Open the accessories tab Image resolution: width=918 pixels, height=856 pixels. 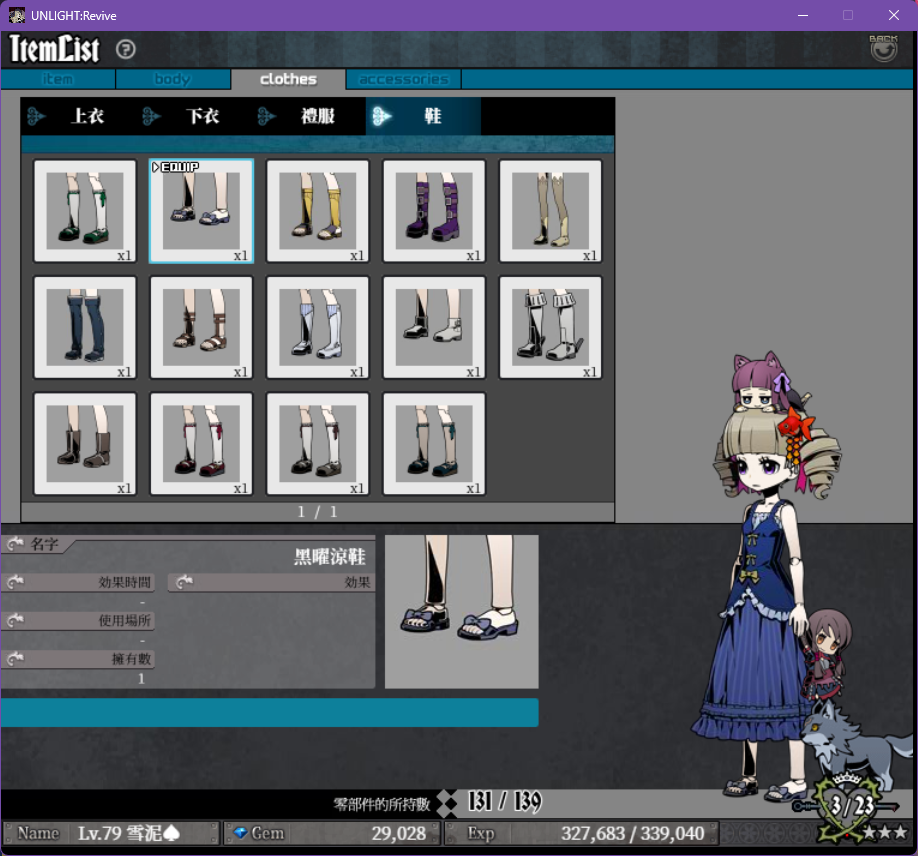pos(403,79)
